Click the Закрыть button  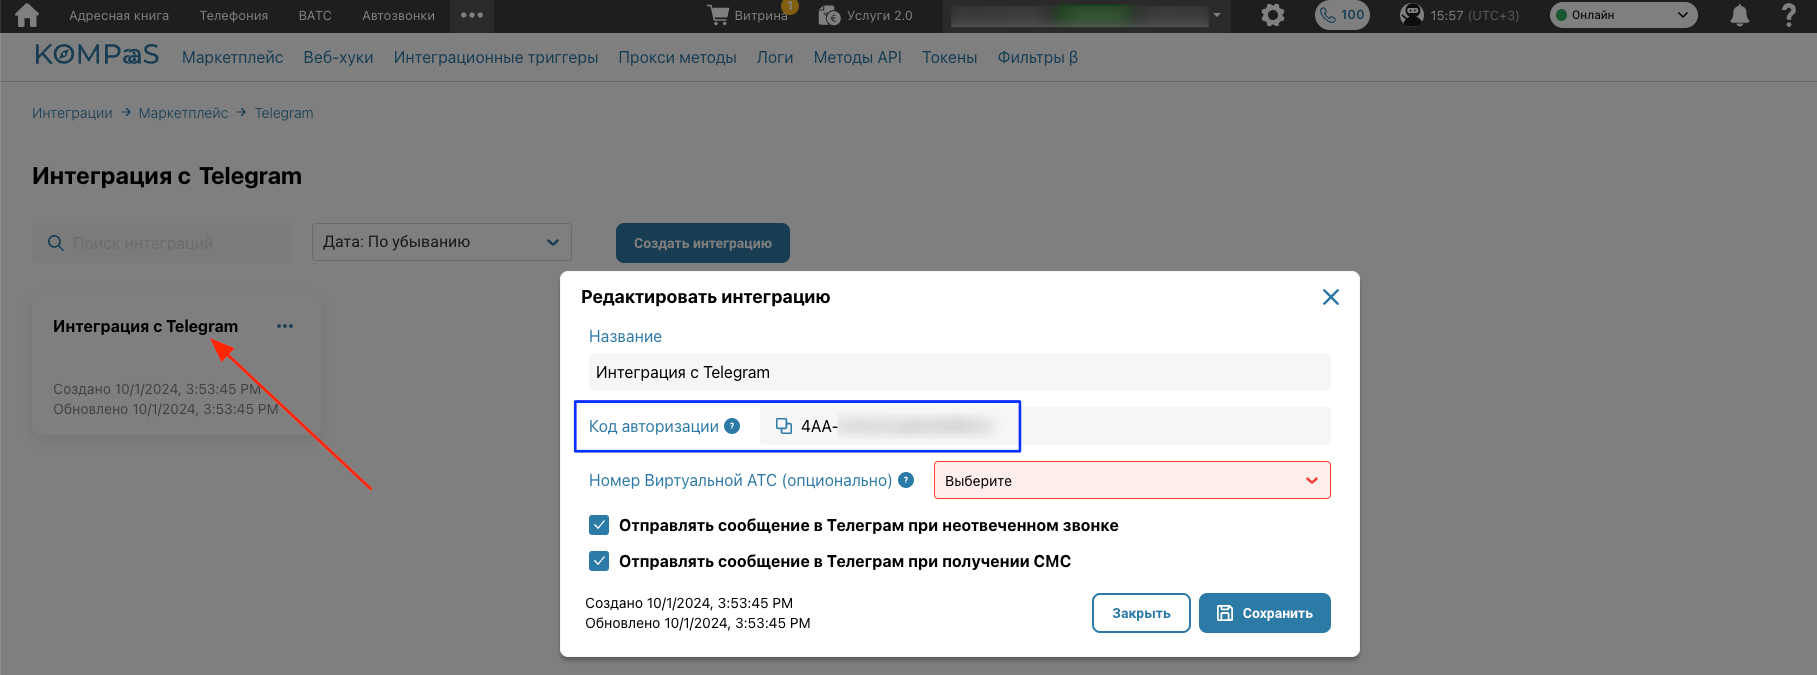click(1141, 613)
